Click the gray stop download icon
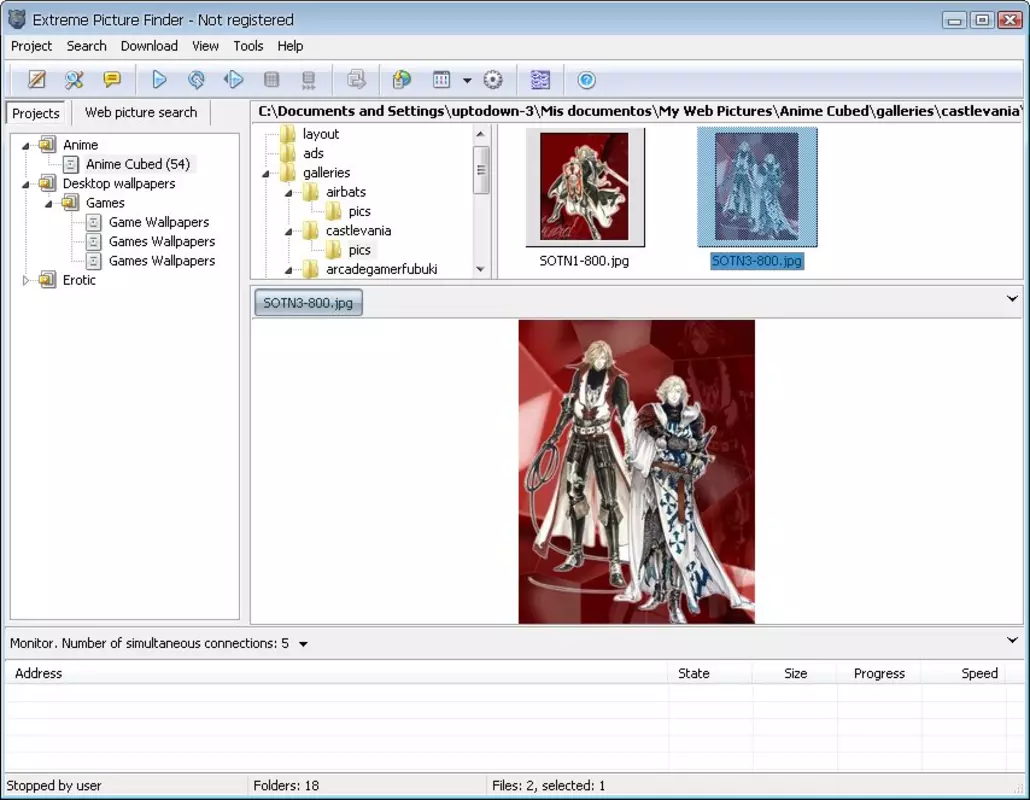Image resolution: width=1030 pixels, height=800 pixels. pyautogui.click(x=271, y=80)
